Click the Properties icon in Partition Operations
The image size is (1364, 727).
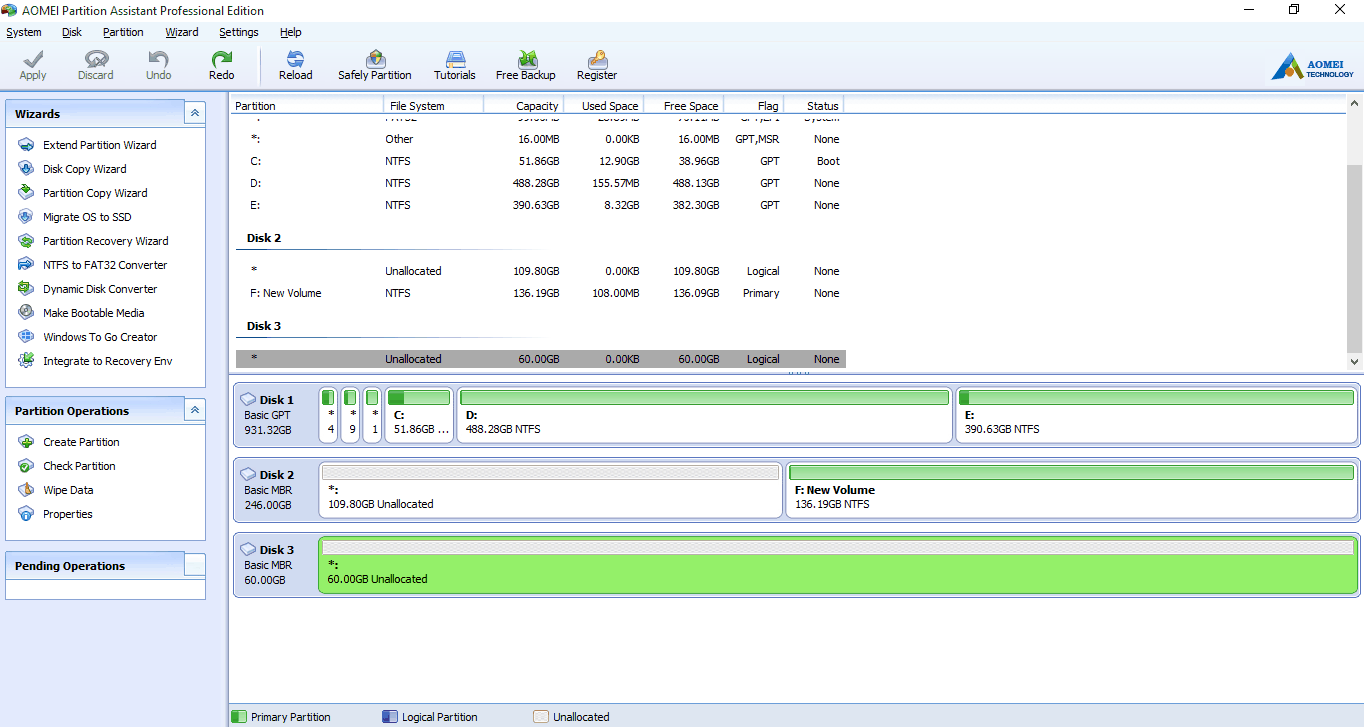tap(26, 514)
